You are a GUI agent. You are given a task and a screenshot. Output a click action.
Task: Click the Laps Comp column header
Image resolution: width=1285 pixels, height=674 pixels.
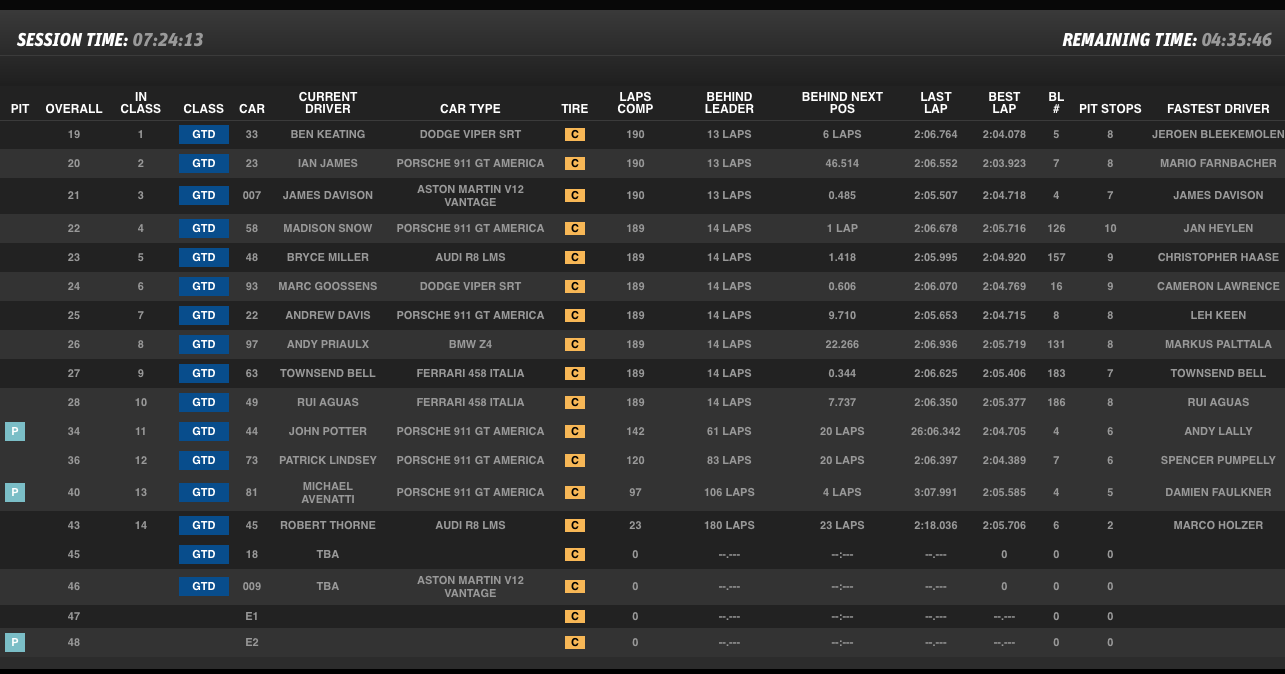pos(635,103)
